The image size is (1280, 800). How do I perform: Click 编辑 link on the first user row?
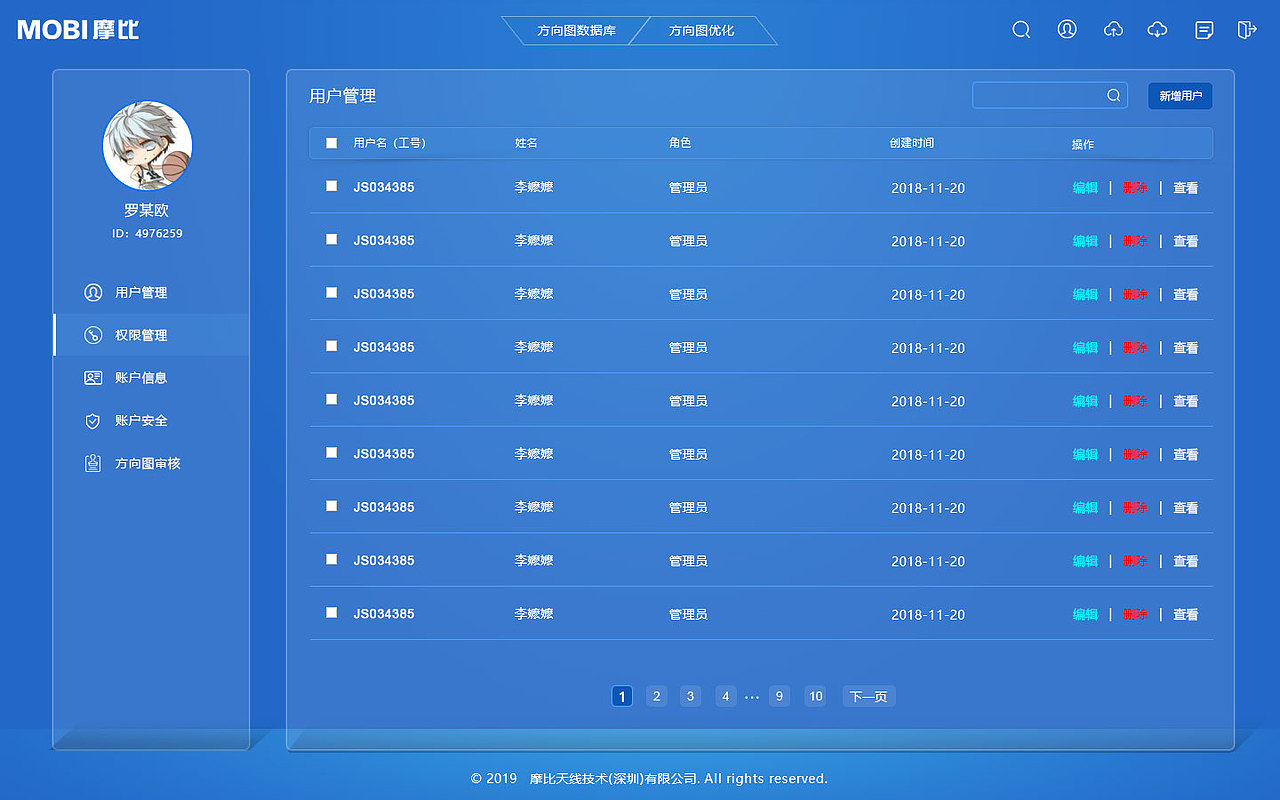pyautogui.click(x=1084, y=187)
